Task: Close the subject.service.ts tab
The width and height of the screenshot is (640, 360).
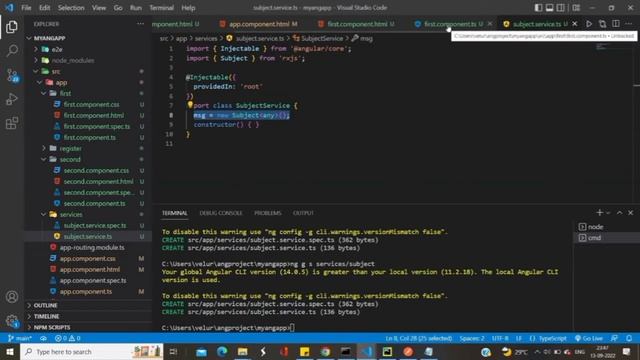Action: click(575, 24)
